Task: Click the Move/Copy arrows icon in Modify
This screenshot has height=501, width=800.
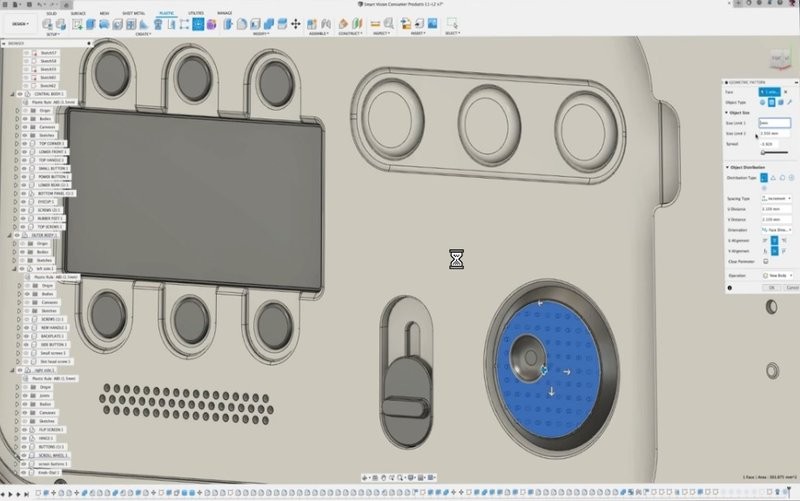Action: [297, 23]
